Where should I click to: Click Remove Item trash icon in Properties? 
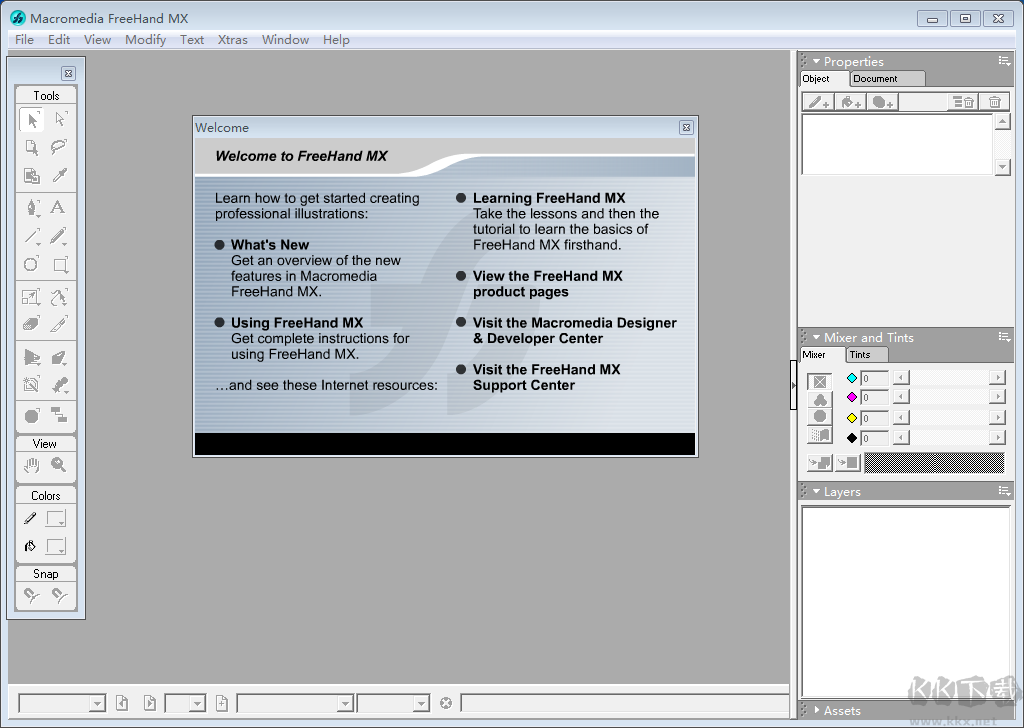pyautogui.click(x=994, y=102)
